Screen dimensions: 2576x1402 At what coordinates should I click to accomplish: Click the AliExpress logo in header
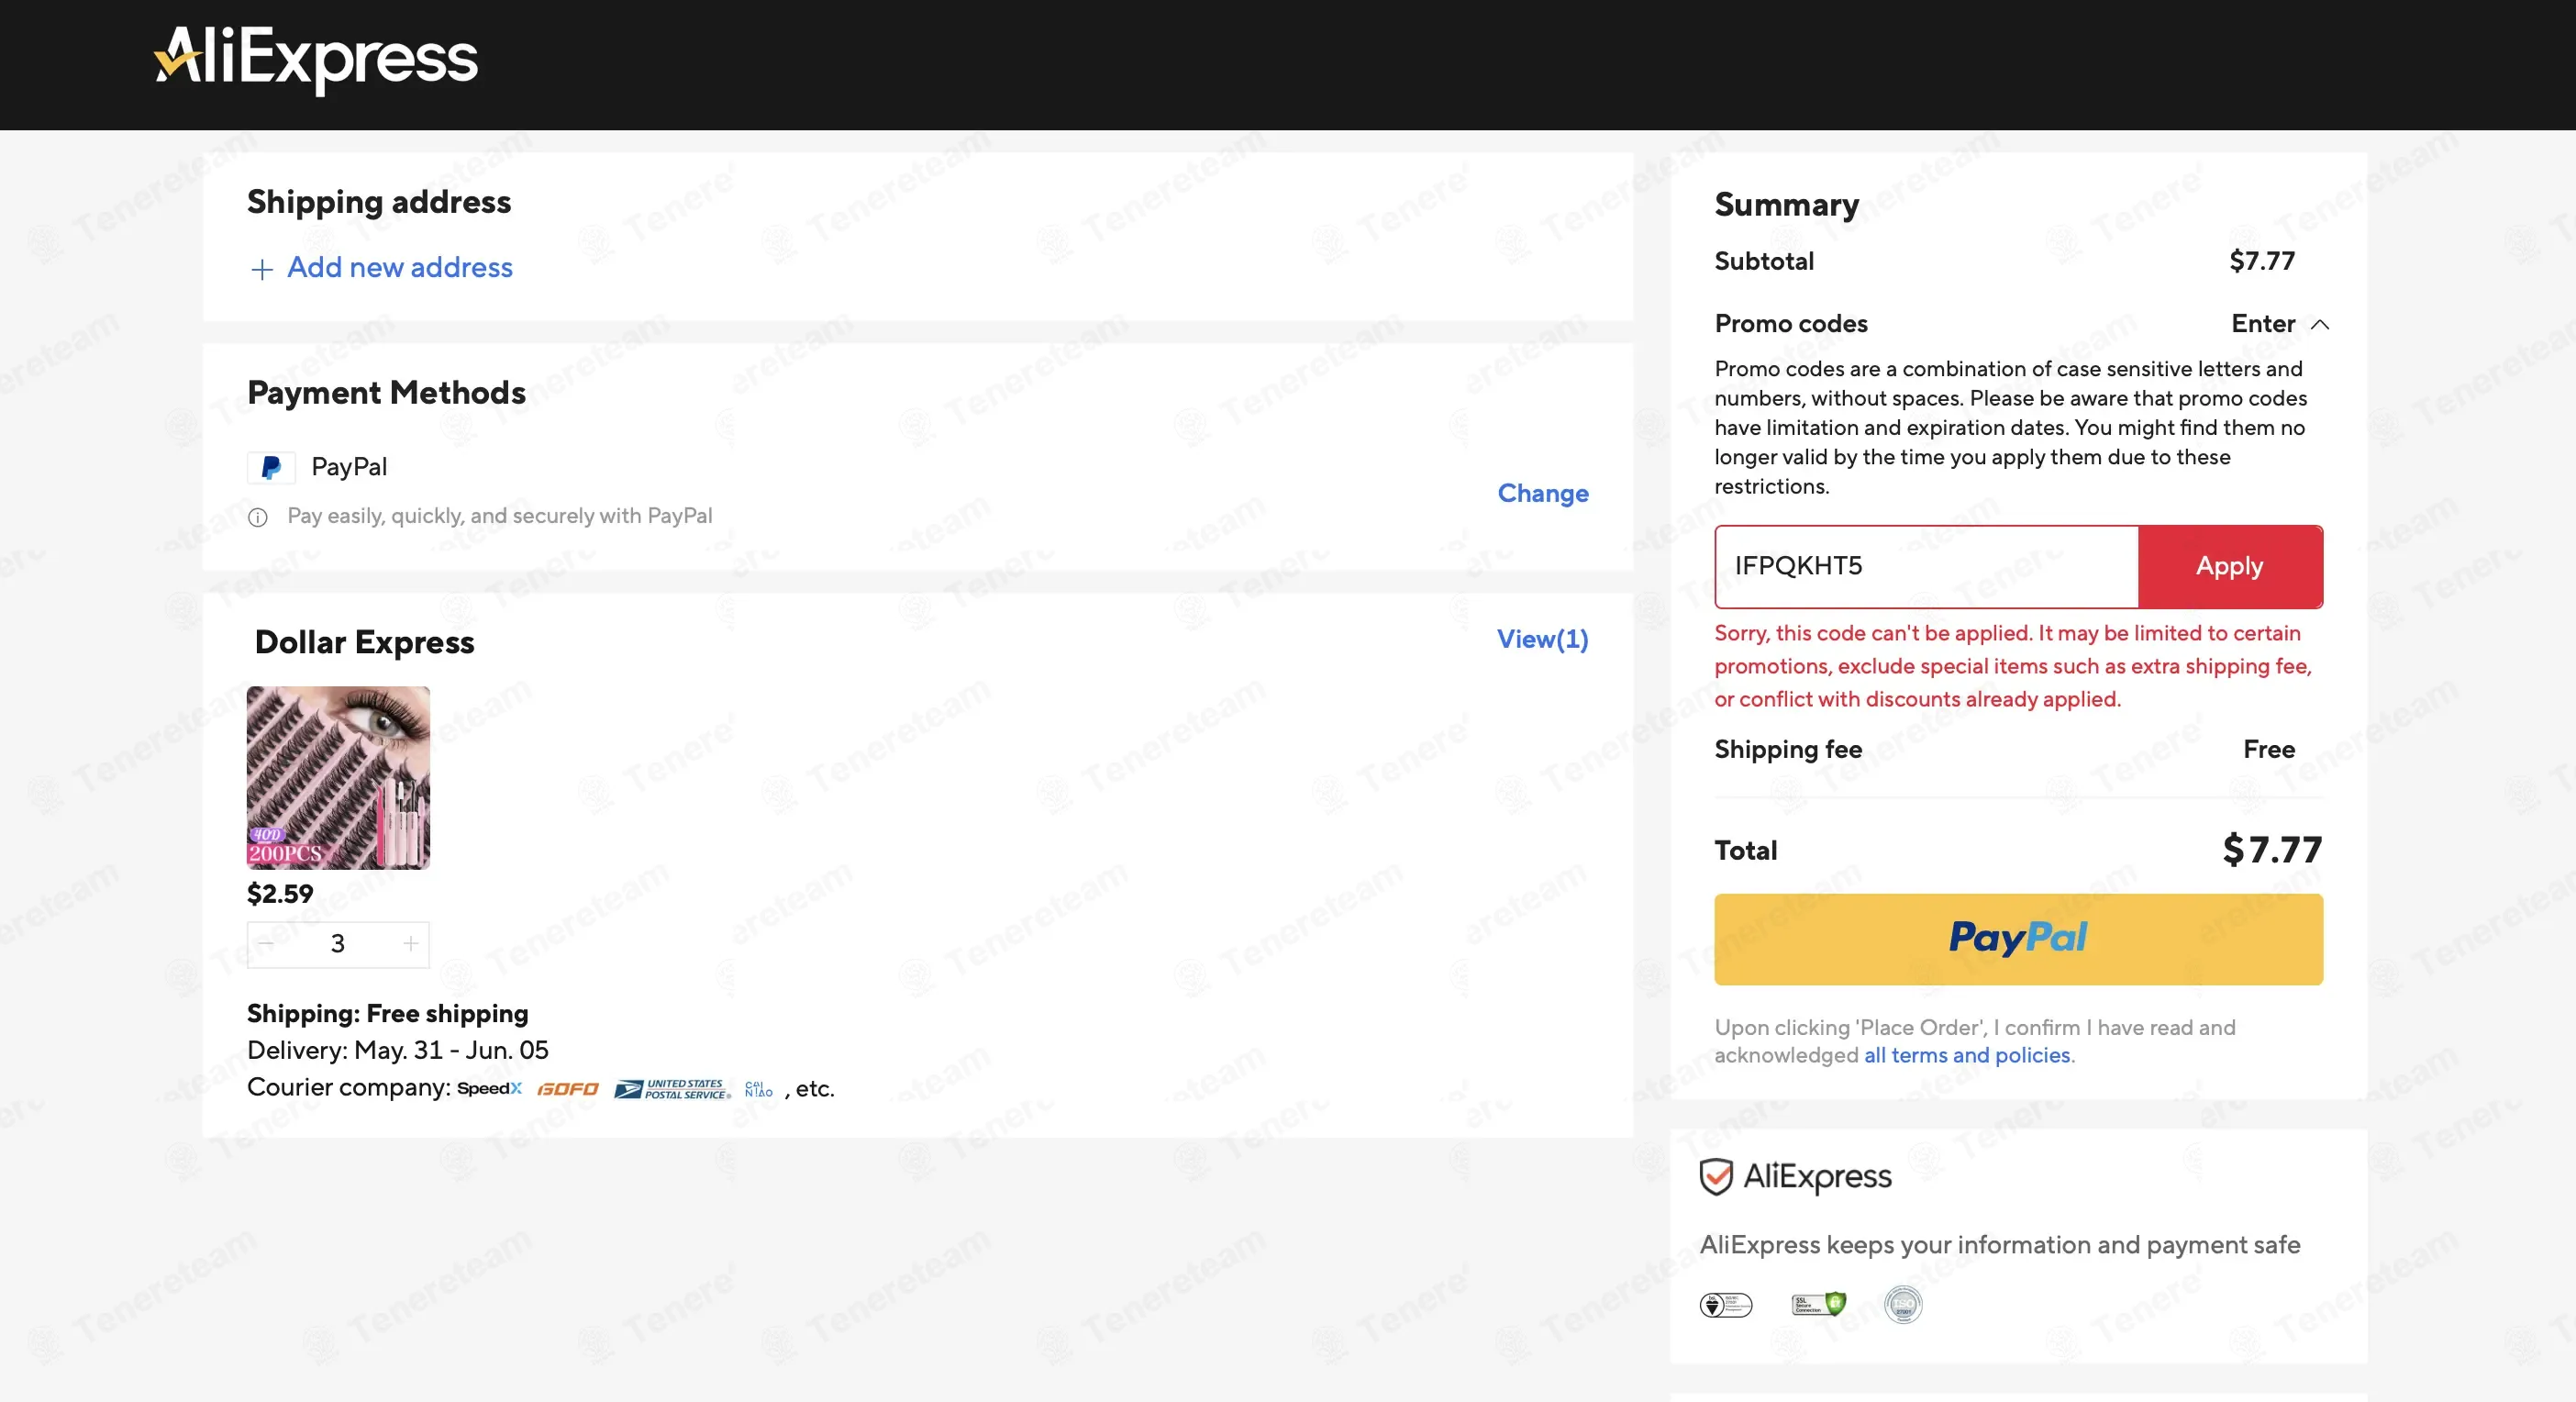pos(316,59)
